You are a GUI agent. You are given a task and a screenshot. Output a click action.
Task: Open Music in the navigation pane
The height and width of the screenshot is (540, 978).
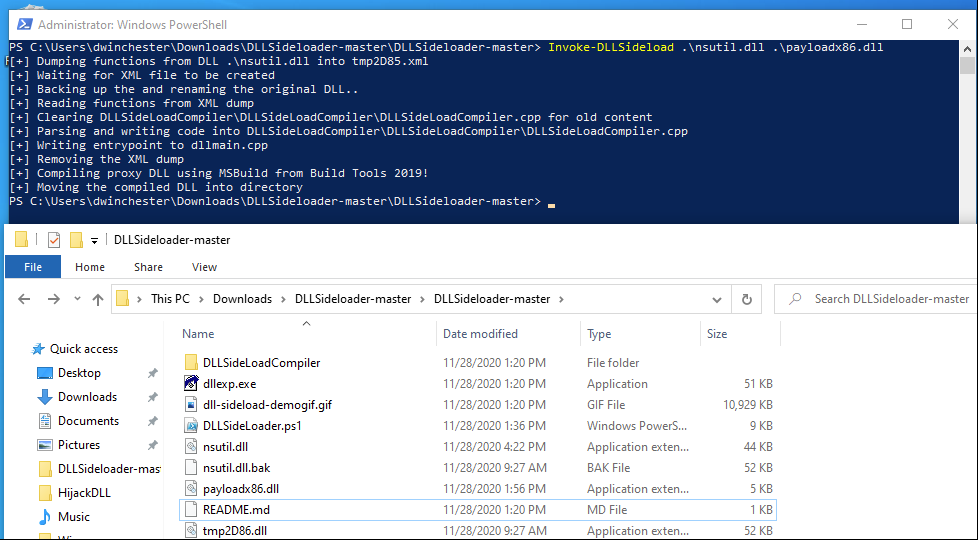[74, 517]
